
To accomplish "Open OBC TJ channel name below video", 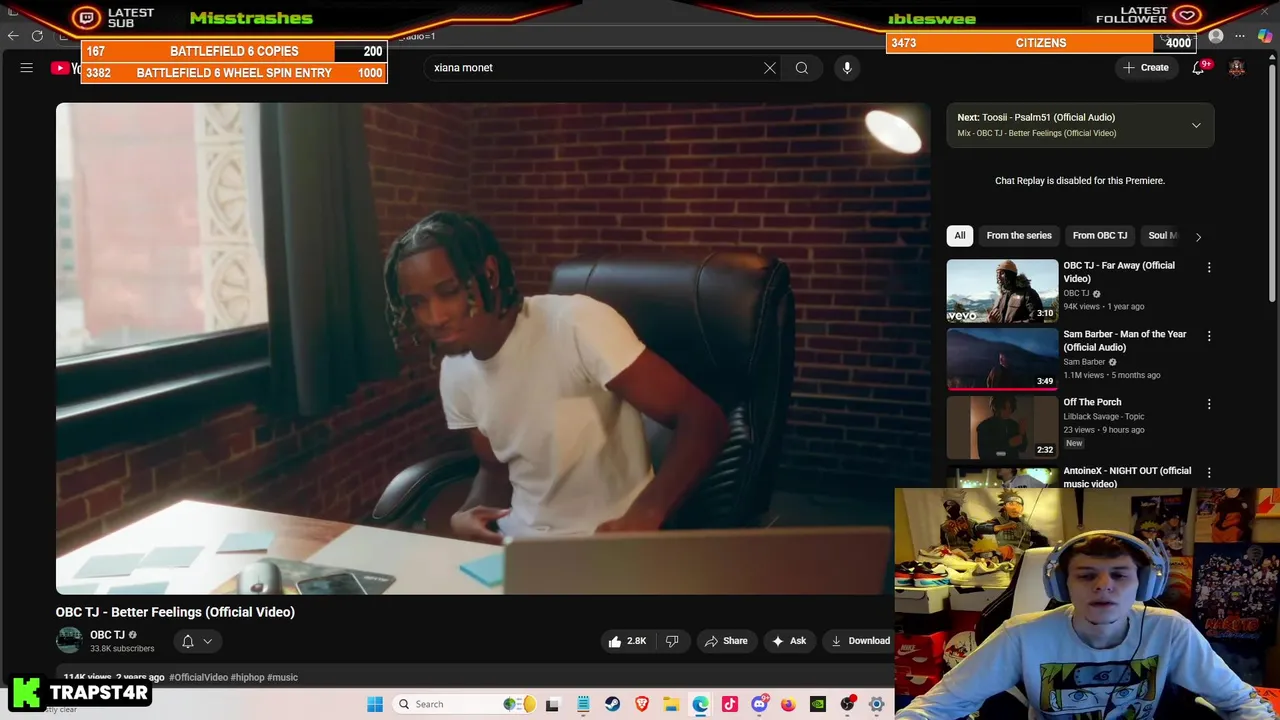I will (107, 635).
